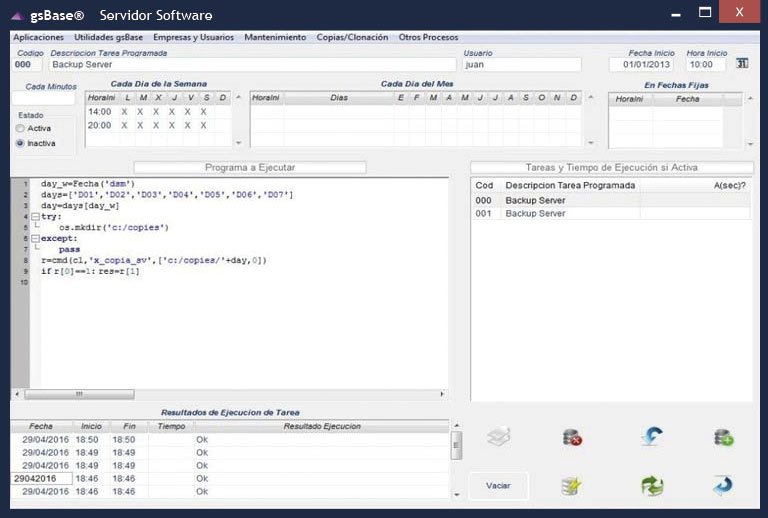The image size is (768, 518).
Task: Toggle the V (Friday) mark in 14:00 row
Action: (188, 112)
